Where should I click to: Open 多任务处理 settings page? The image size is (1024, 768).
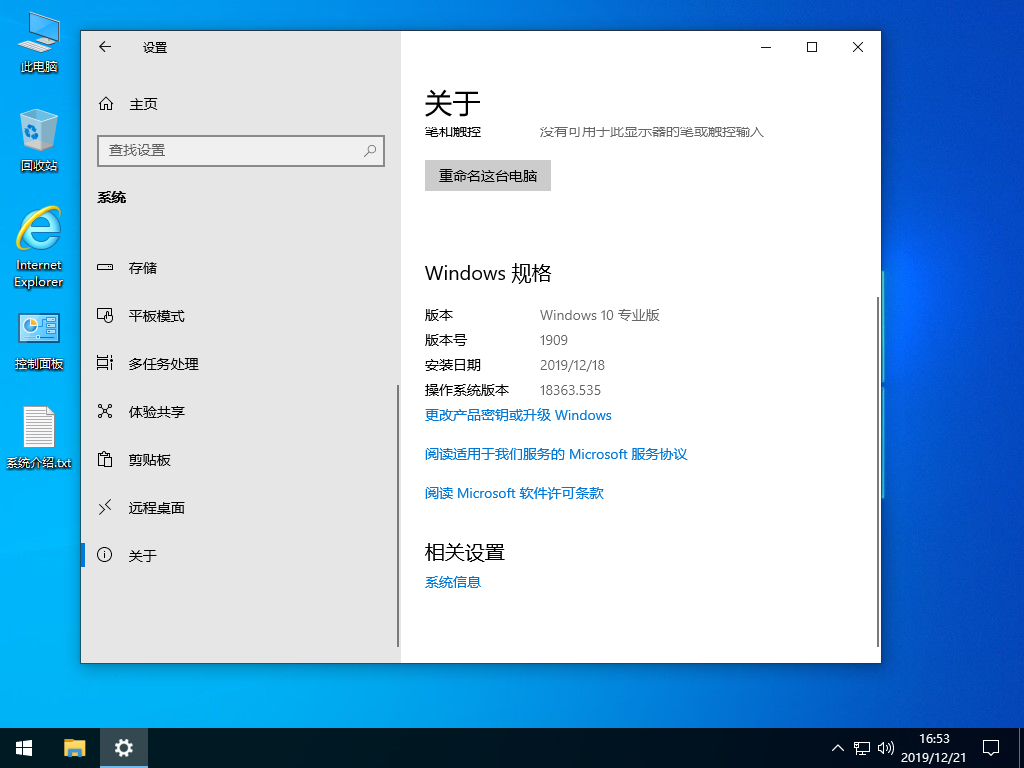point(163,364)
